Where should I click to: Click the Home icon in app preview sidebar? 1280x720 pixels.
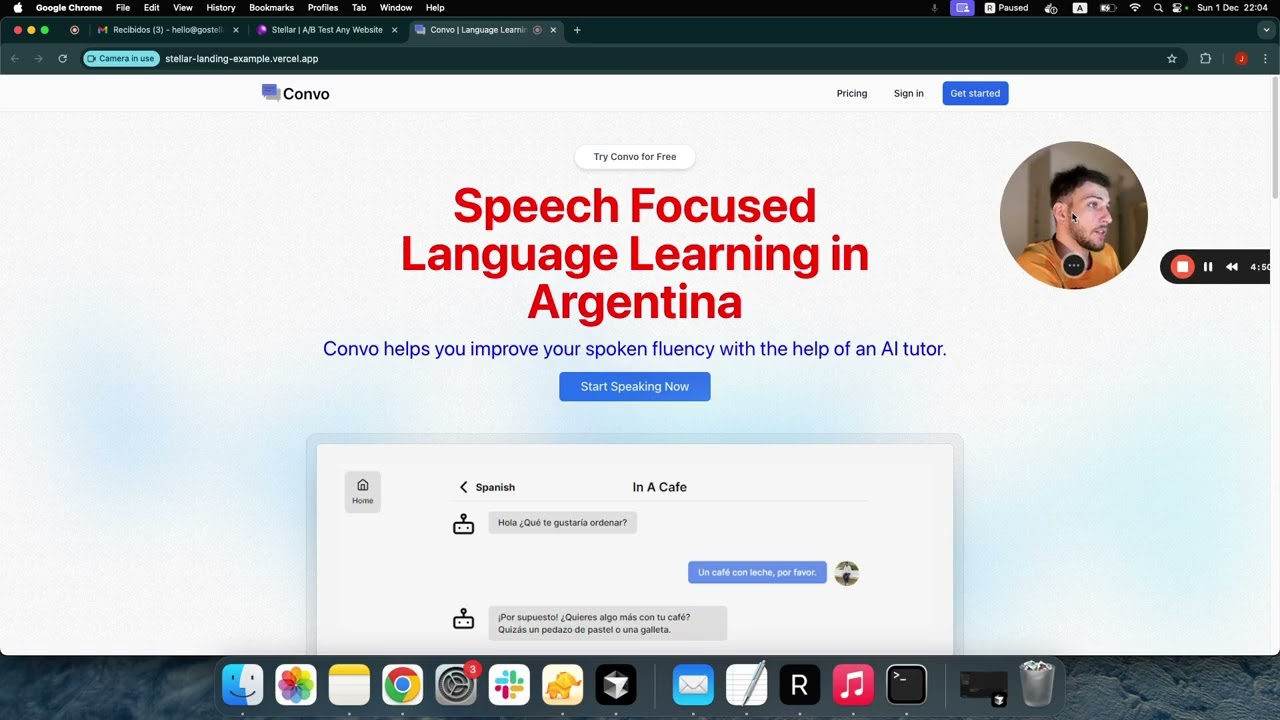(x=362, y=491)
